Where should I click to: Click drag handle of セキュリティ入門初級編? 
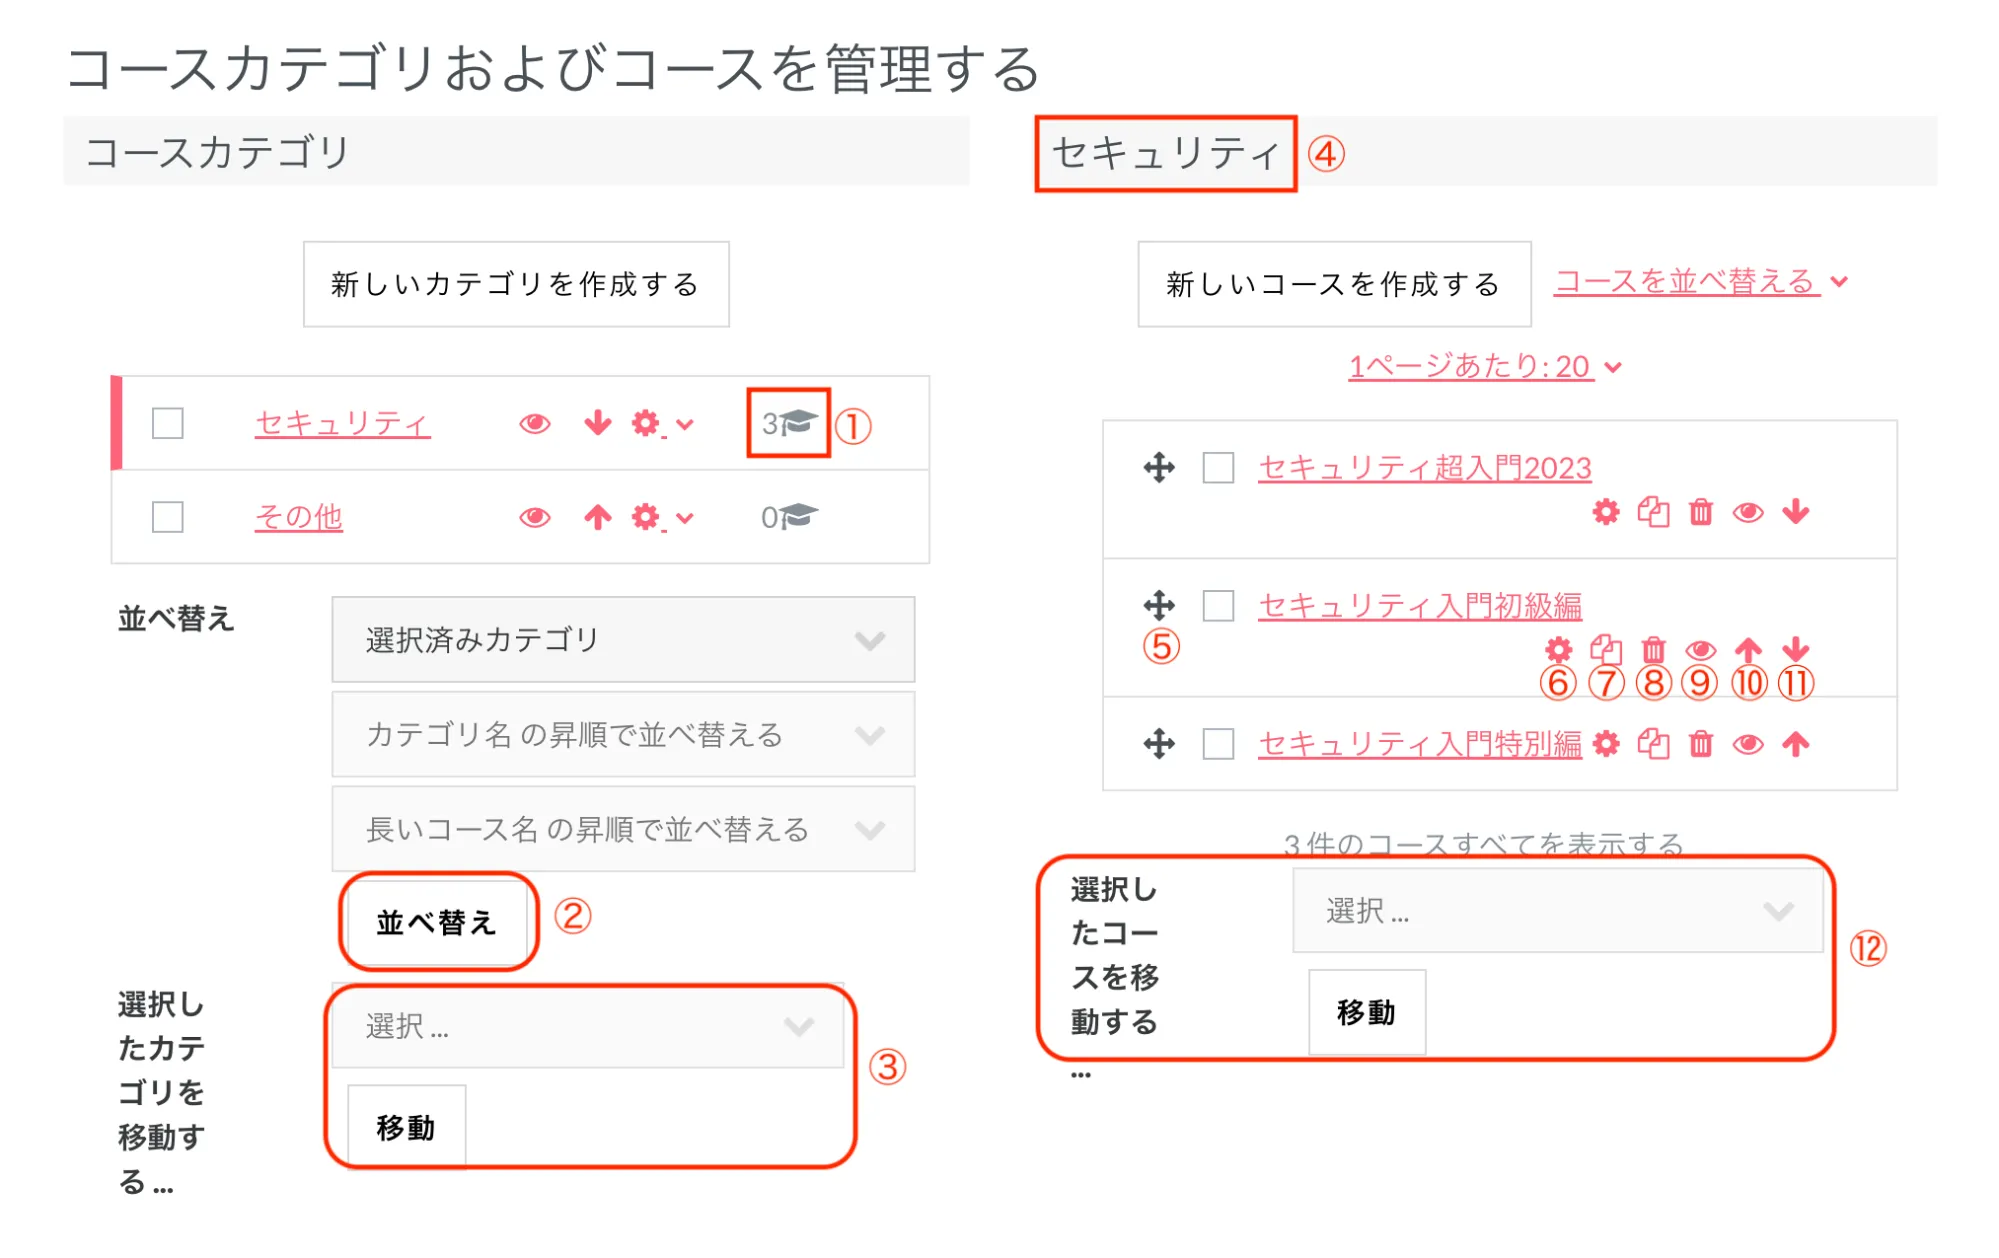coord(1159,605)
